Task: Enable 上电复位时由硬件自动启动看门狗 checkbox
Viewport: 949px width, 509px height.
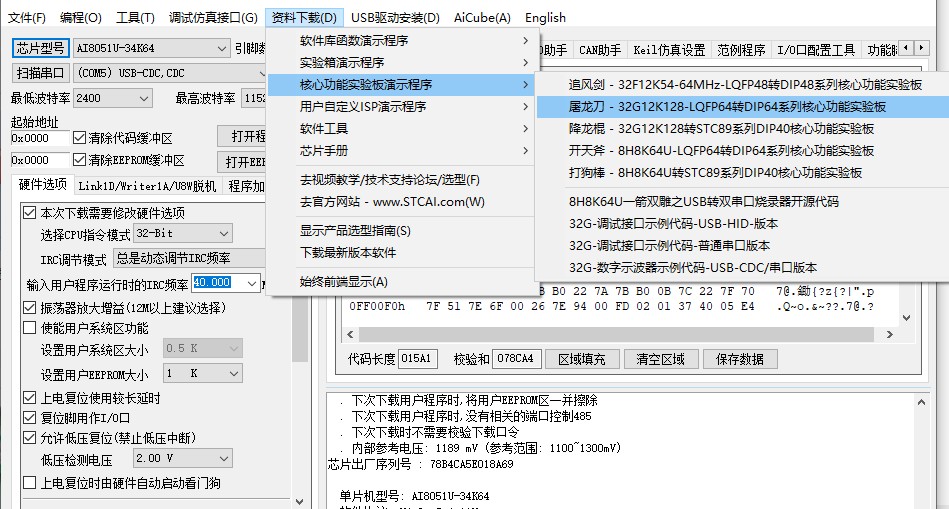Action: tap(29, 483)
